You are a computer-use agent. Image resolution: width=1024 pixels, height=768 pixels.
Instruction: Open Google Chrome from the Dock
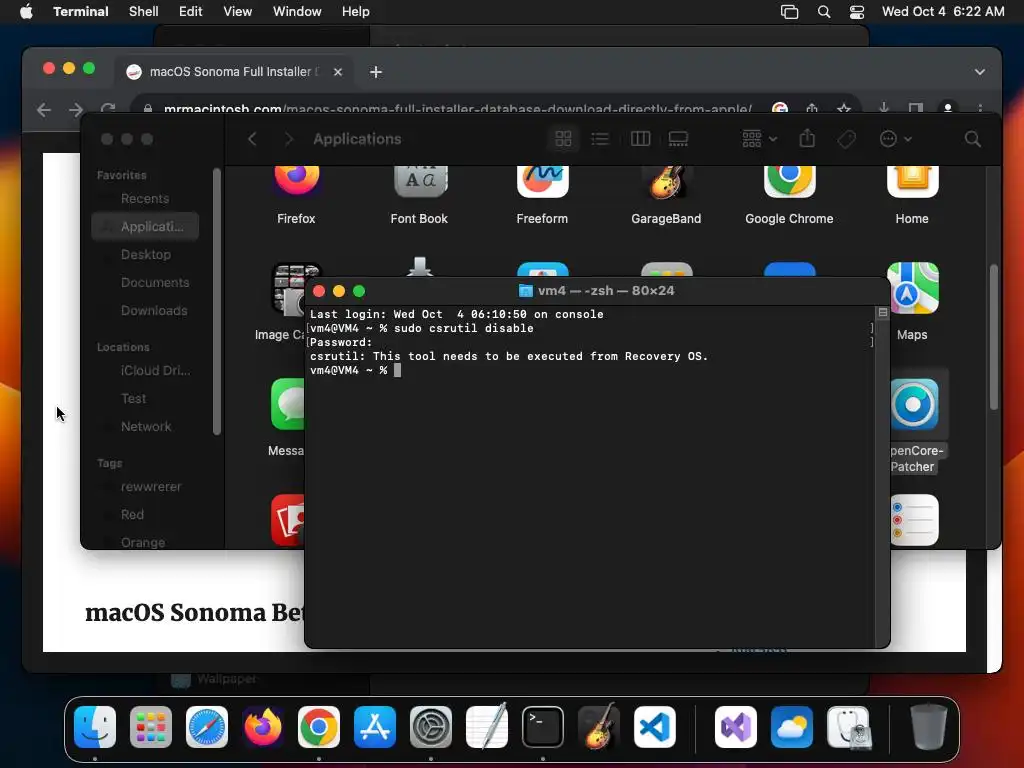(319, 727)
